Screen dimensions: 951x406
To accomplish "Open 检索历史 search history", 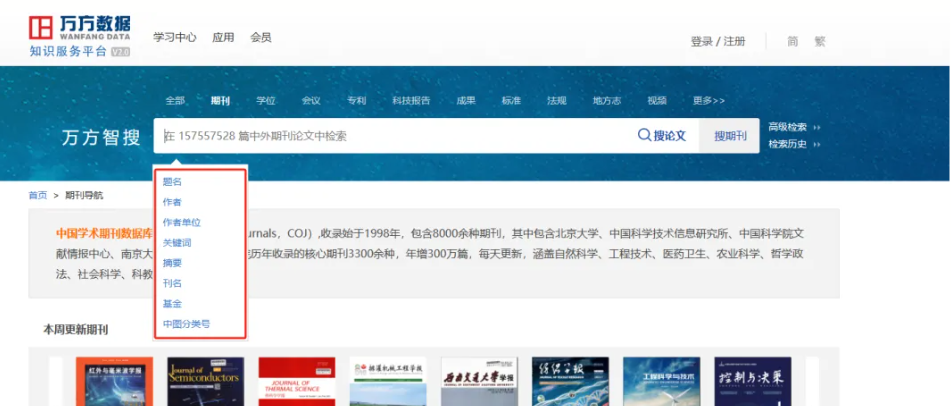I will 794,144.
